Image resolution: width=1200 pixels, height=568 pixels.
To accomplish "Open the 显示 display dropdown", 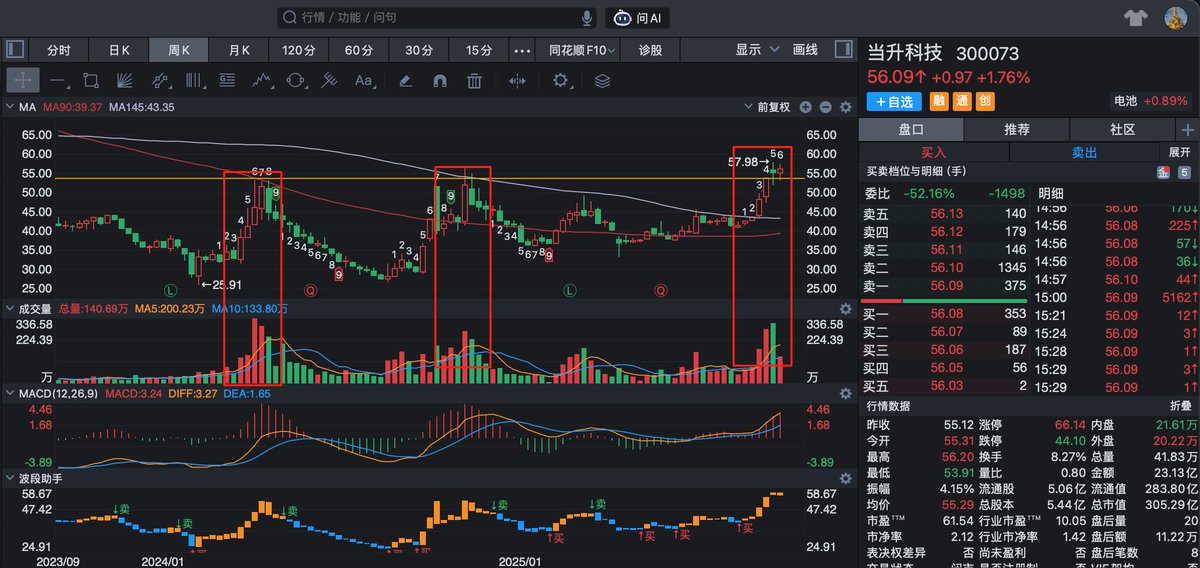I will [x=755, y=50].
